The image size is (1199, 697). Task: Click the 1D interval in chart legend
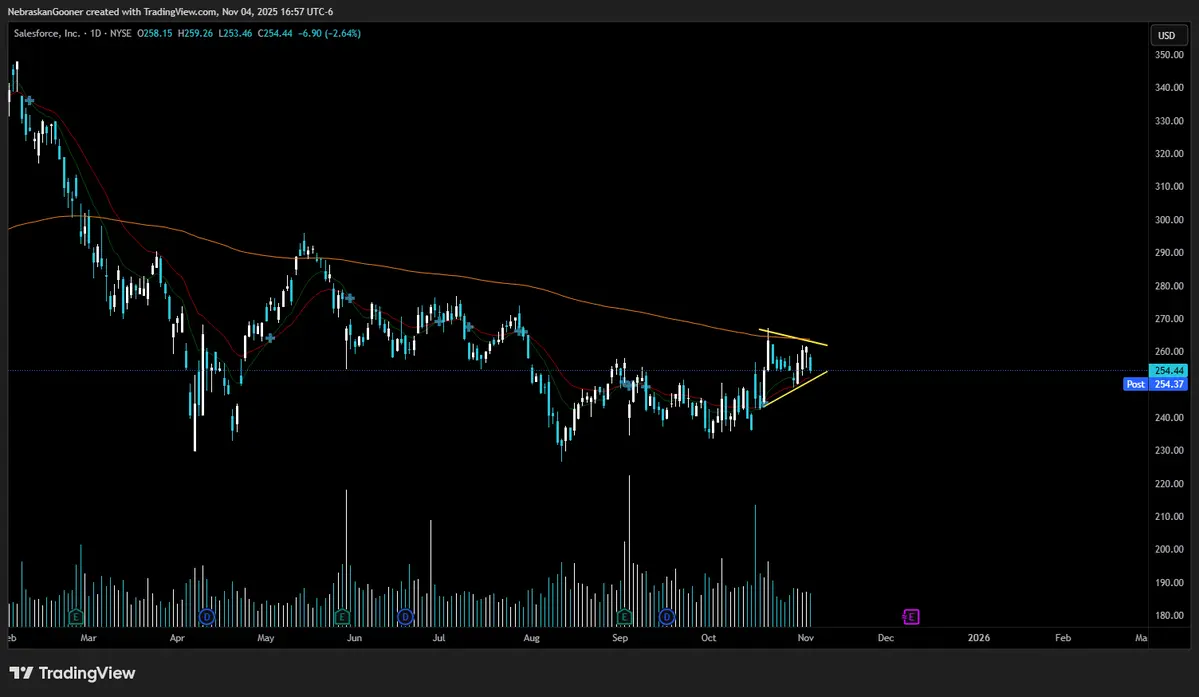tap(96, 34)
